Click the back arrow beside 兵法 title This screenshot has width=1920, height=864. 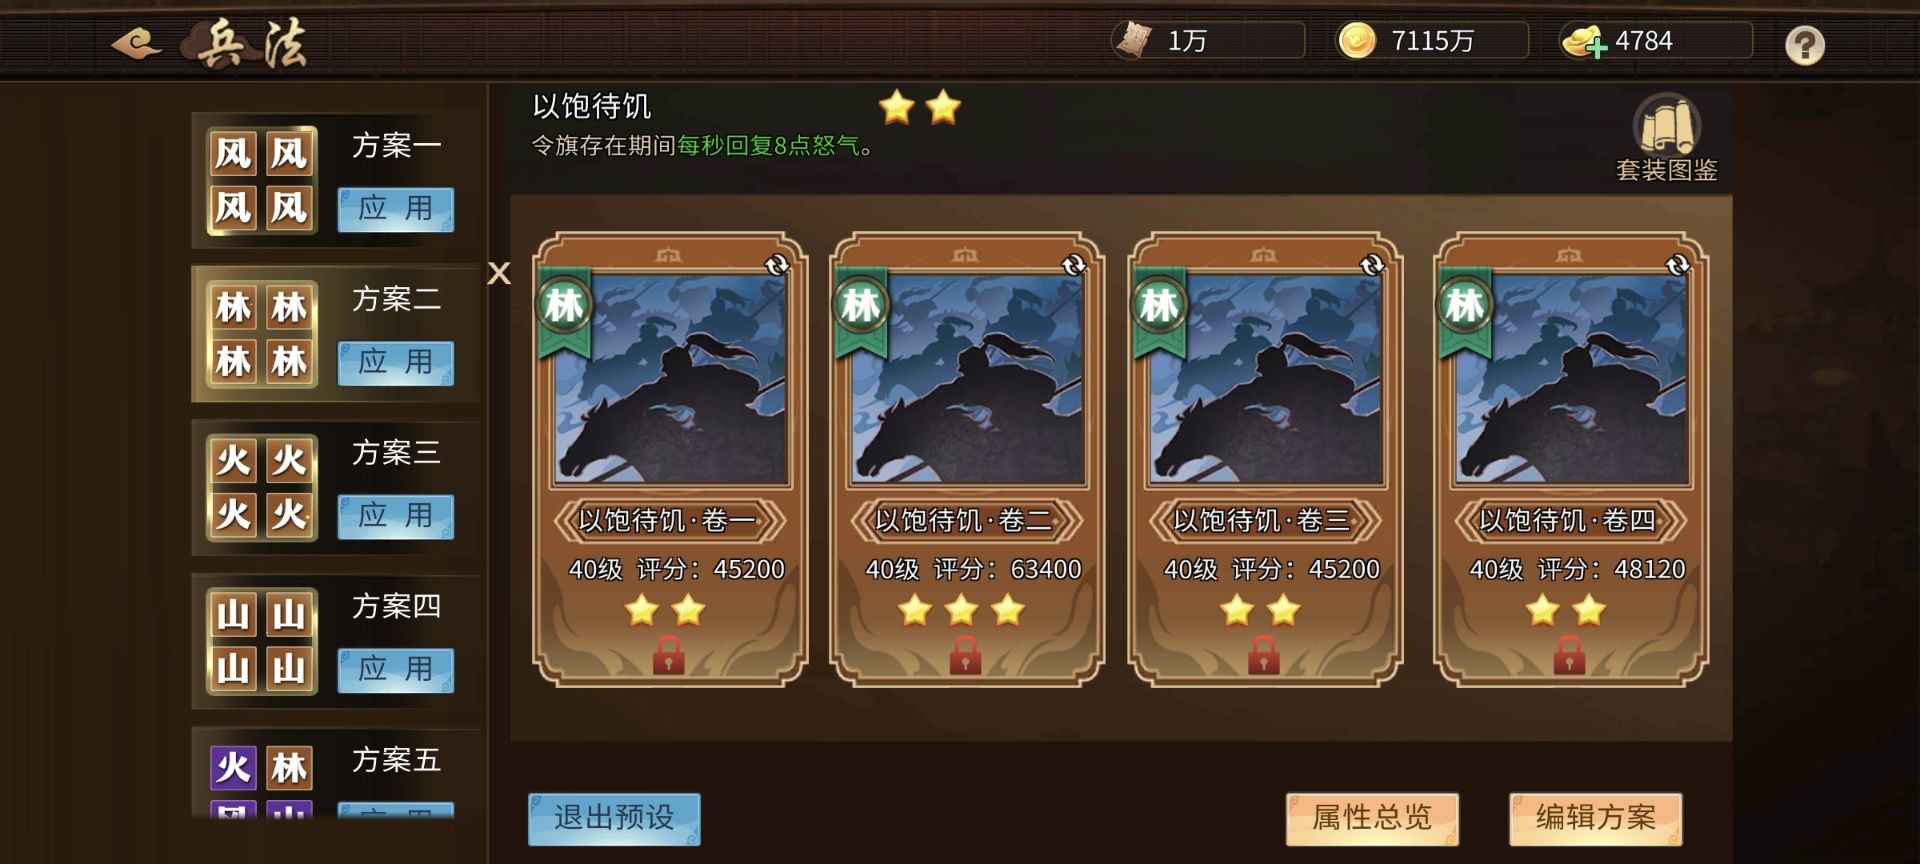coord(136,43)
